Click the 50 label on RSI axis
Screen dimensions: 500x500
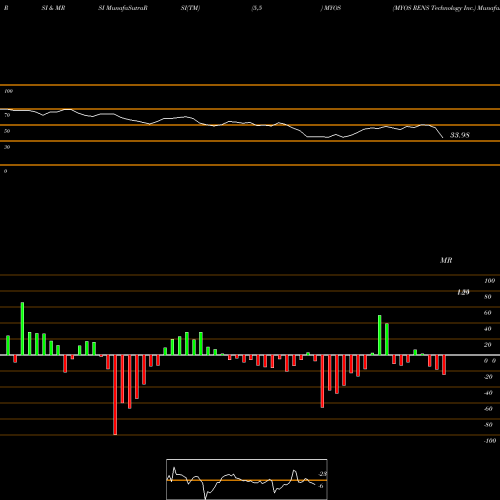(x=7, y=131)
